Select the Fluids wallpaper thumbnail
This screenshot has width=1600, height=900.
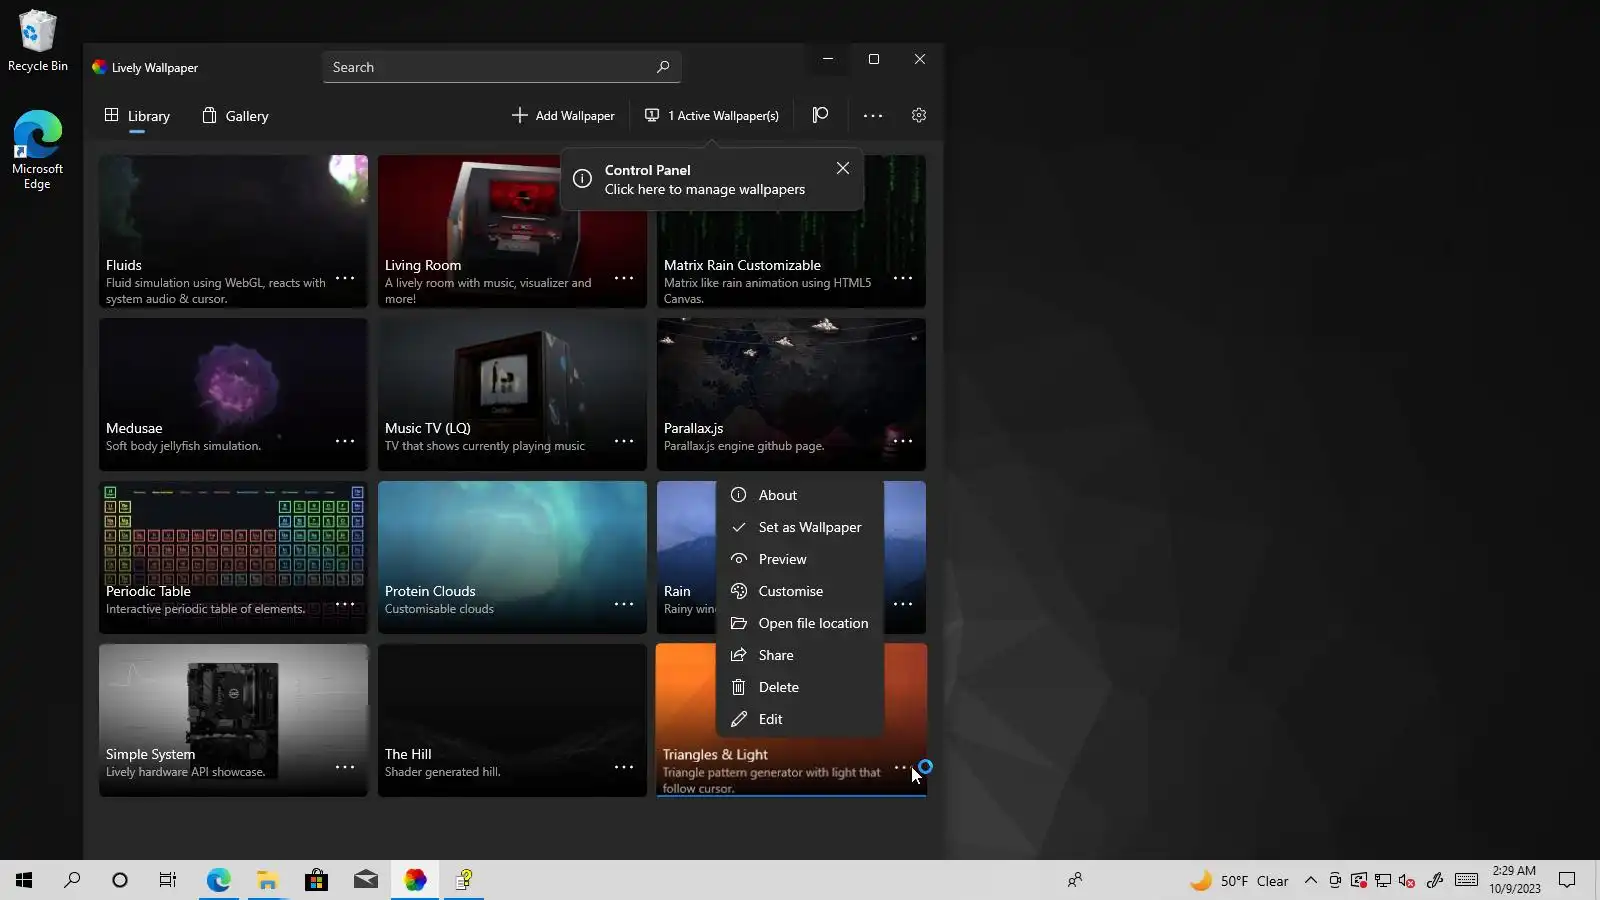pyautogui.click(x=233, y=231)
